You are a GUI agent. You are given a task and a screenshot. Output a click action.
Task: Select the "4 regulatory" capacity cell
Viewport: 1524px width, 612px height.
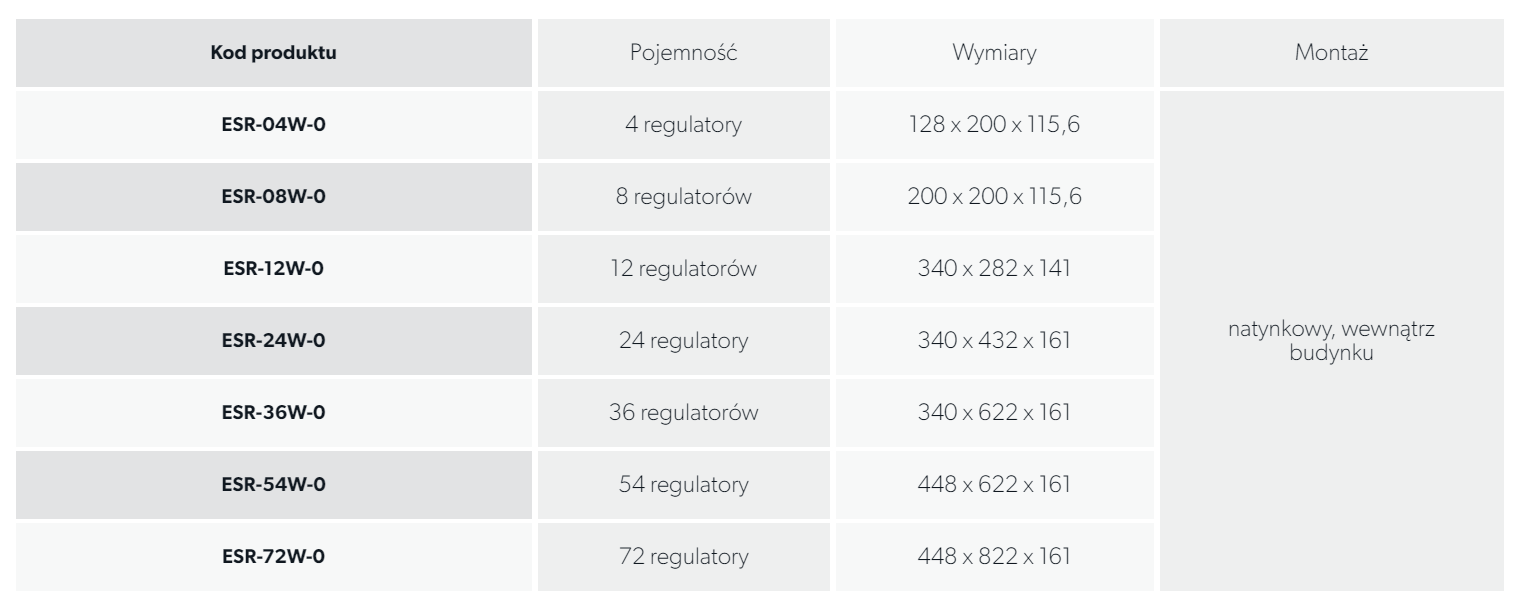pos(686,126)
